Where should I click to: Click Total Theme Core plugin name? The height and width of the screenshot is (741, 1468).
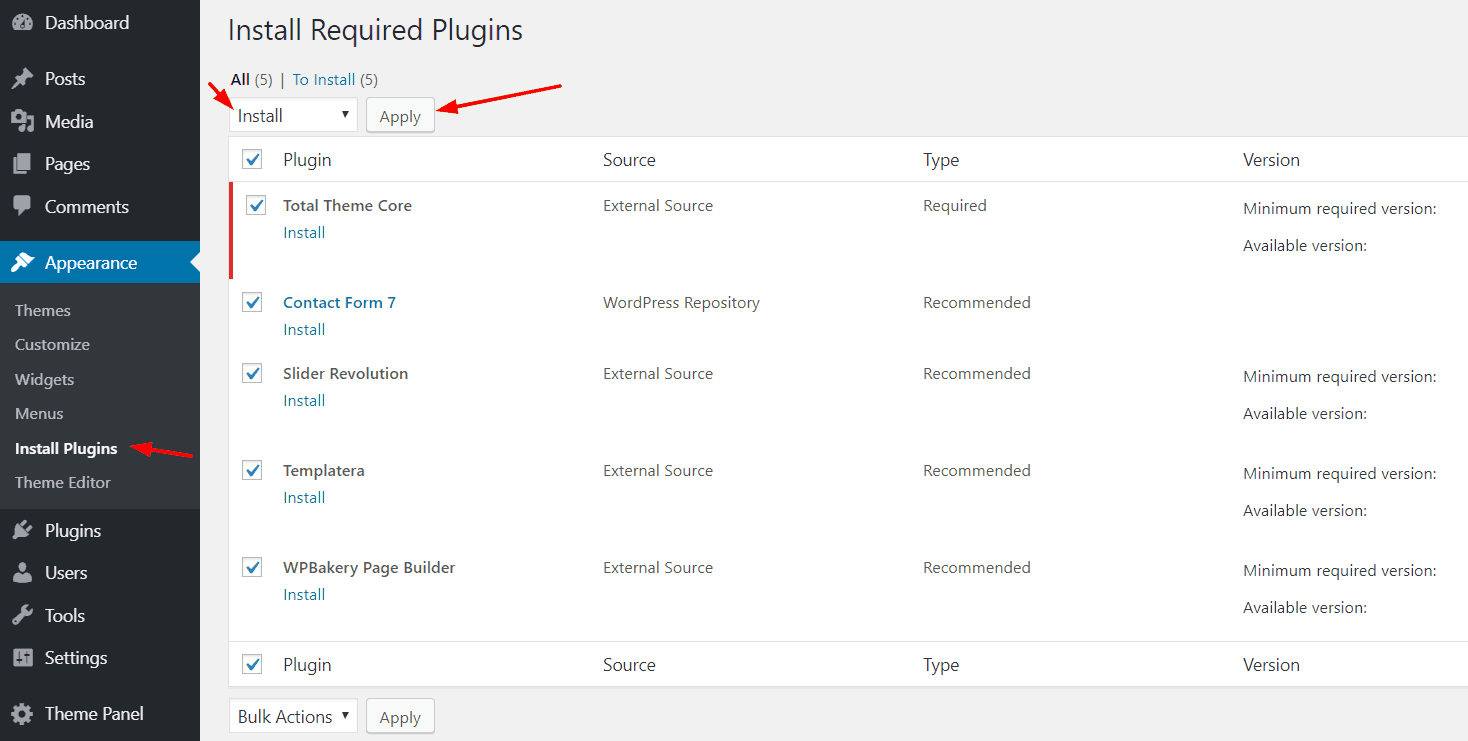(347, 205)
